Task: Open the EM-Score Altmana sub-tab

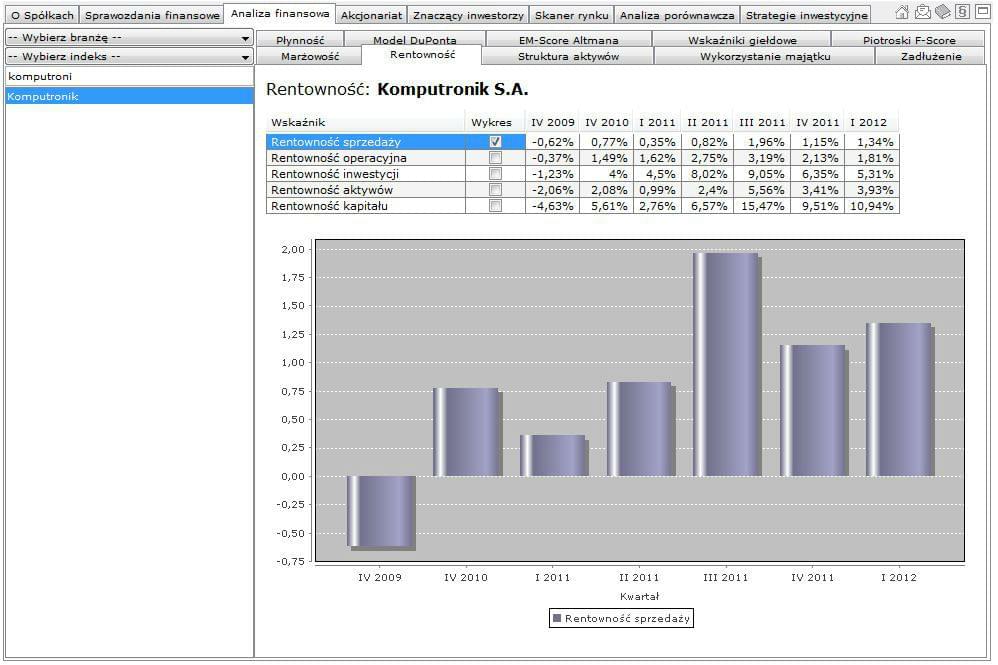Action: [x=568, y=40]
